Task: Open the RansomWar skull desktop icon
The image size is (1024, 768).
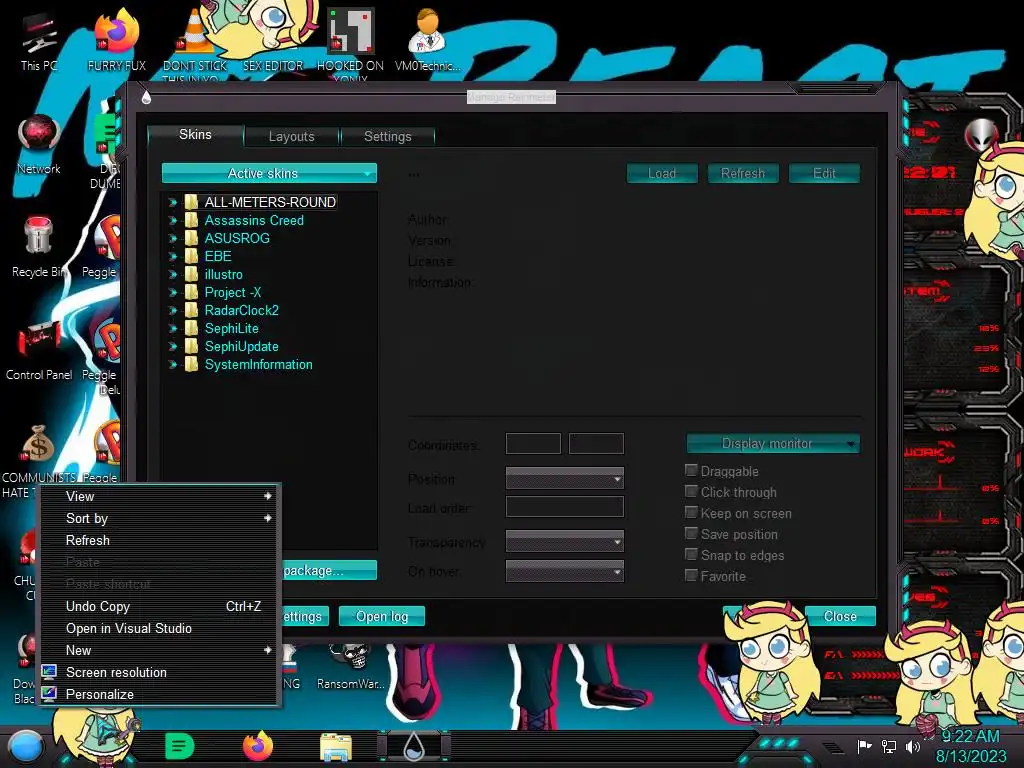Action: 350,666
